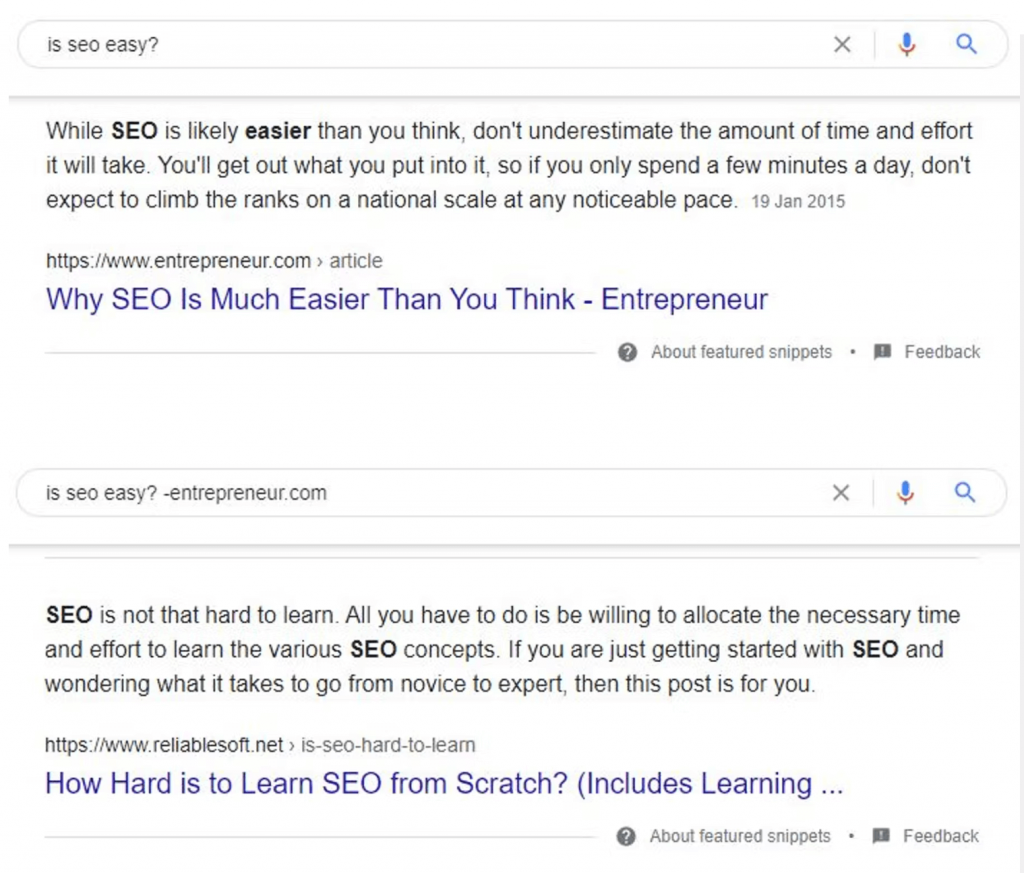Click the feedback flag icon under Entrepreneur result
1024x873 pixels.
[882, 352]
